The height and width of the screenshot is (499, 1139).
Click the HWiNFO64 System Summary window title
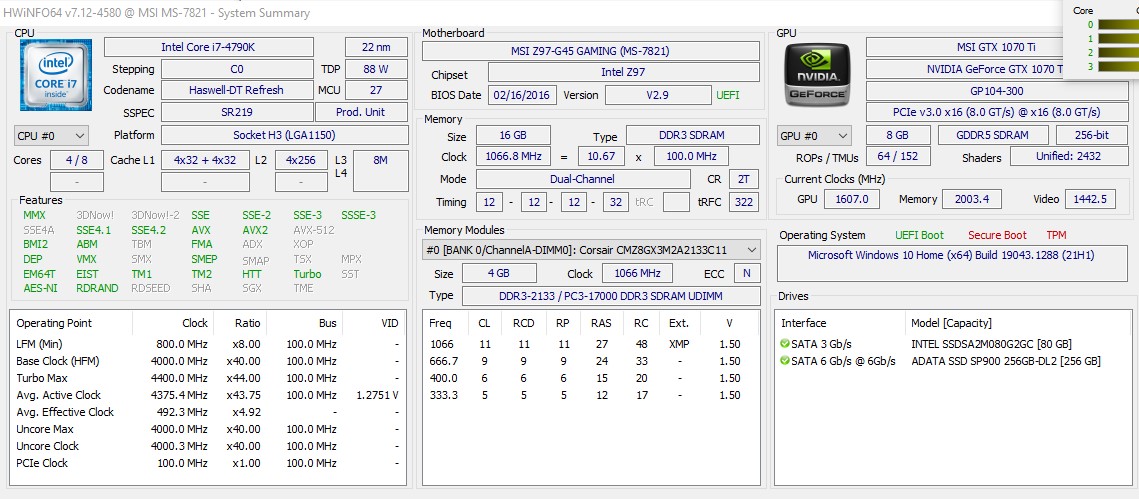point(156,12)
